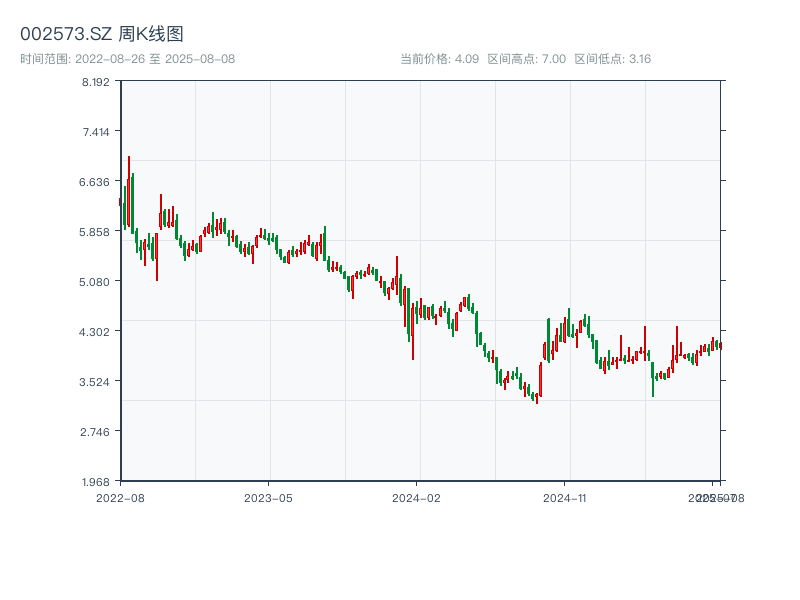Click the 当前价格 4.09 label
Screen dimensions: 800x600
click(439, 59)
